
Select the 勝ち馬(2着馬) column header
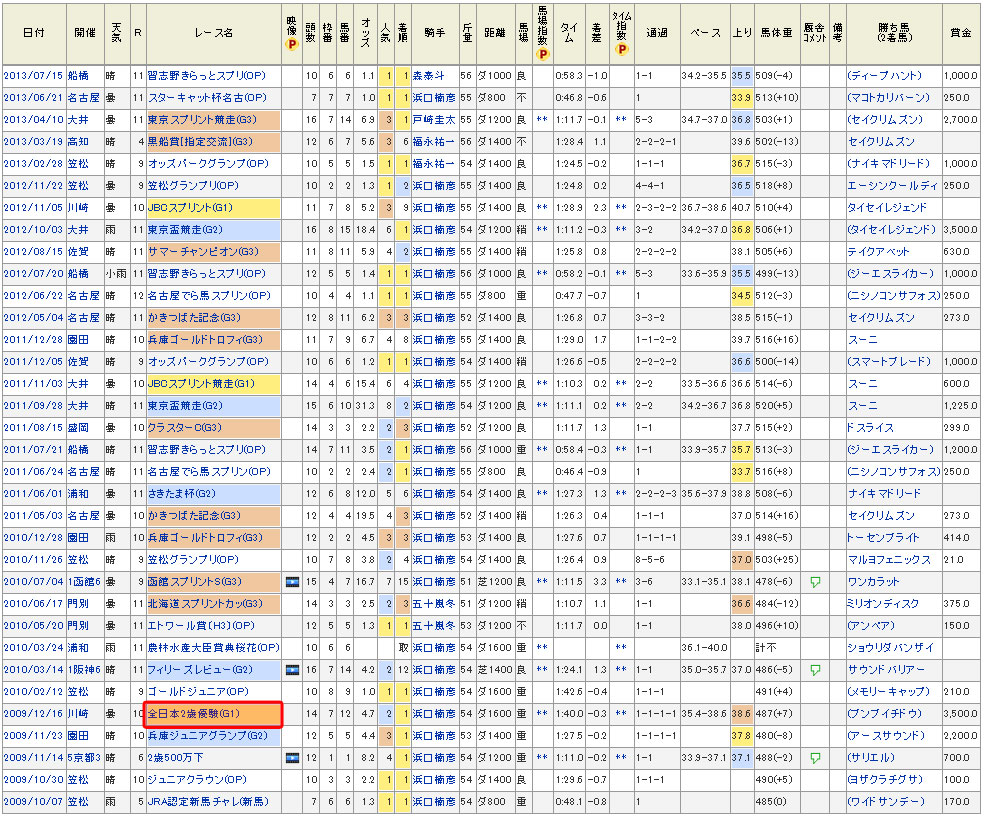(x=894, y=33)
